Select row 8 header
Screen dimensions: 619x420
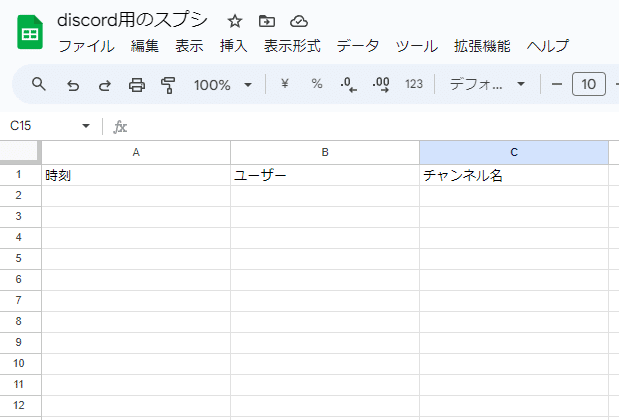pos(20,322)
